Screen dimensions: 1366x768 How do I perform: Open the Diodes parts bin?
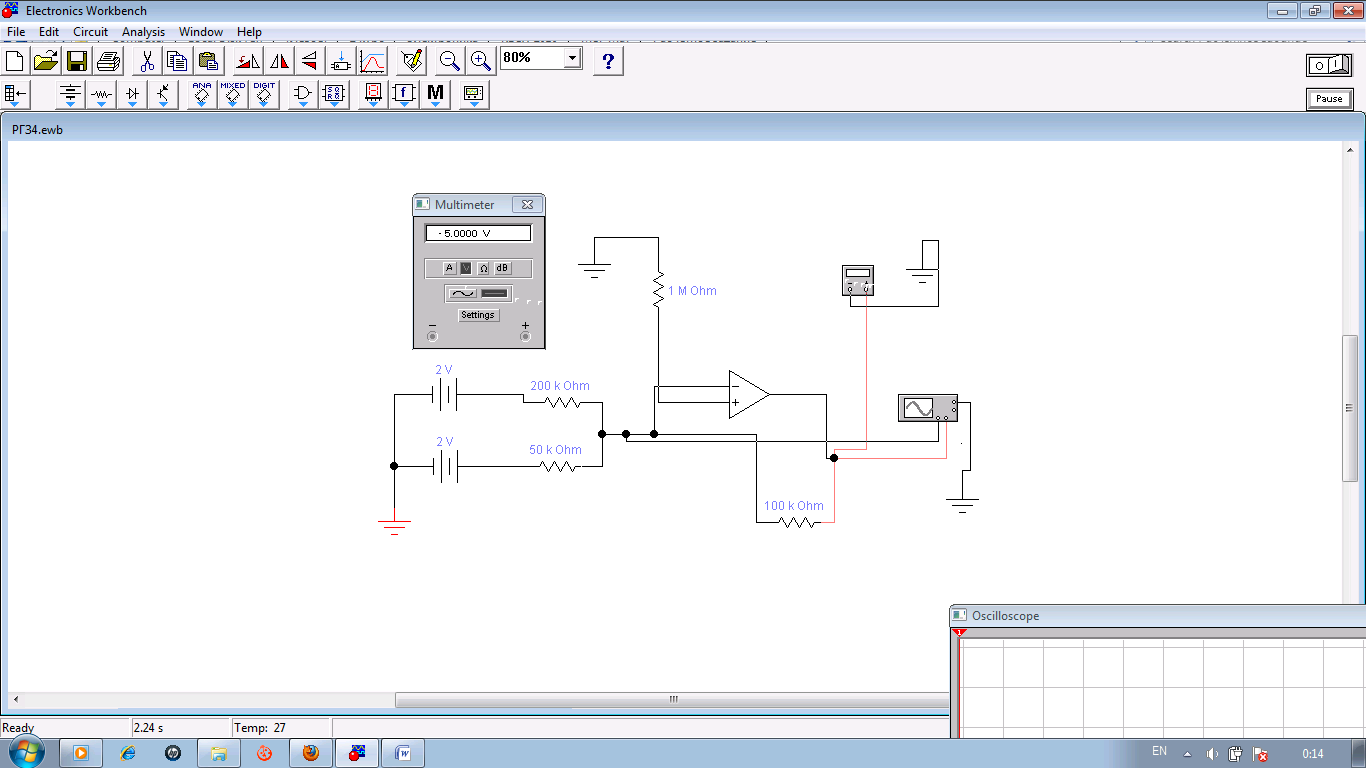pos(132,95)
